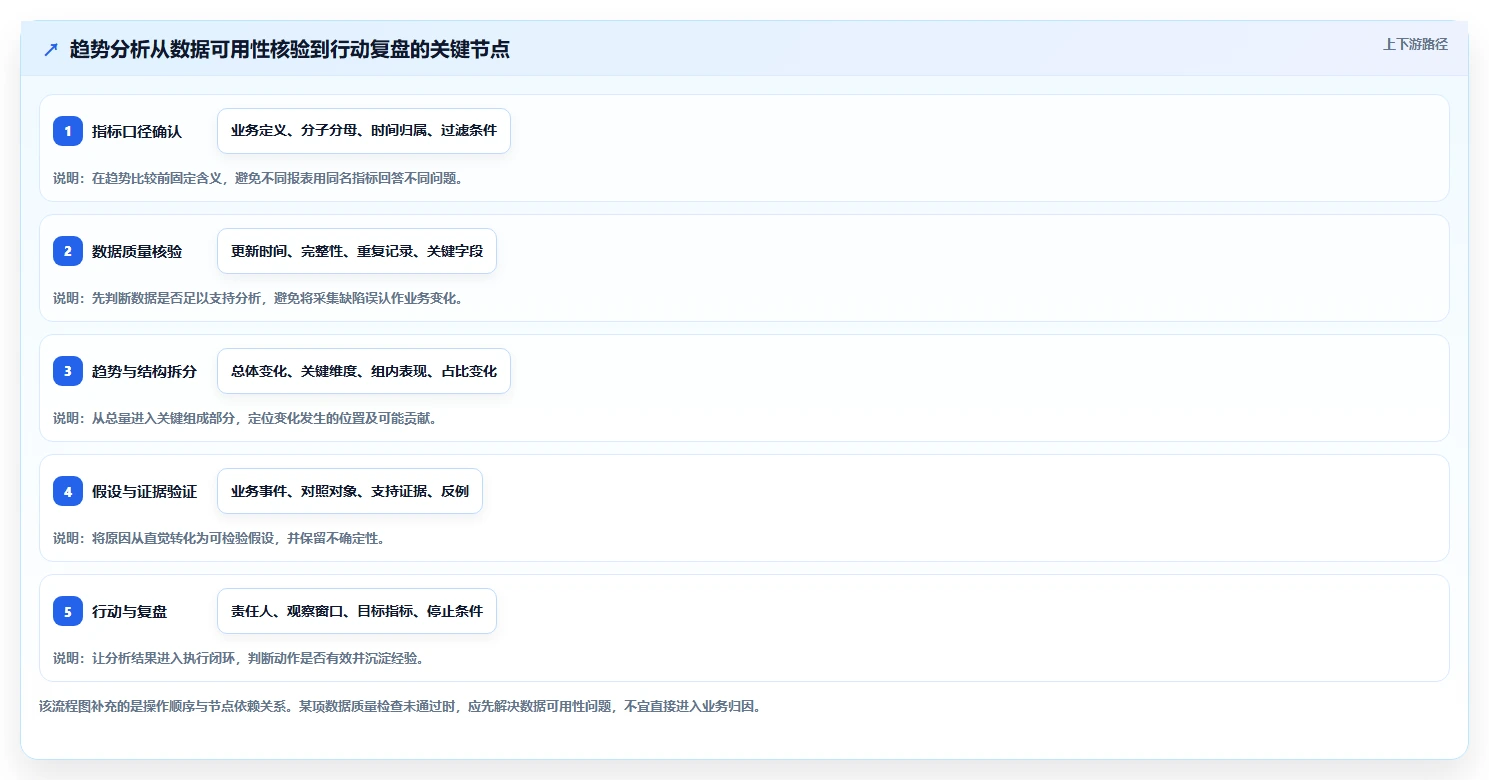Screen dimensions: 1489x780
Task: Click the note starting 说明:从总量进入关键组成部分
Action: 245,418
